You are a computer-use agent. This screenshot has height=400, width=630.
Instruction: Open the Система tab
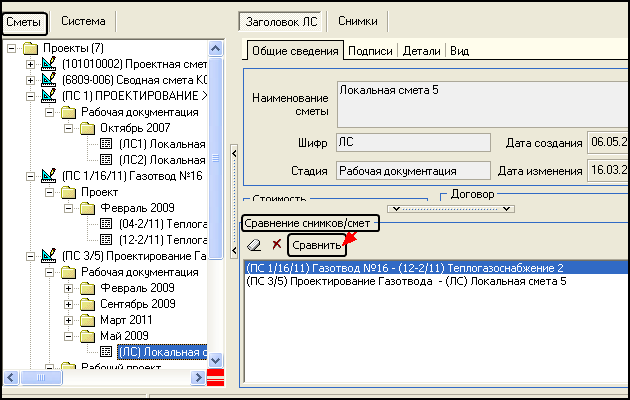(83, 20)
